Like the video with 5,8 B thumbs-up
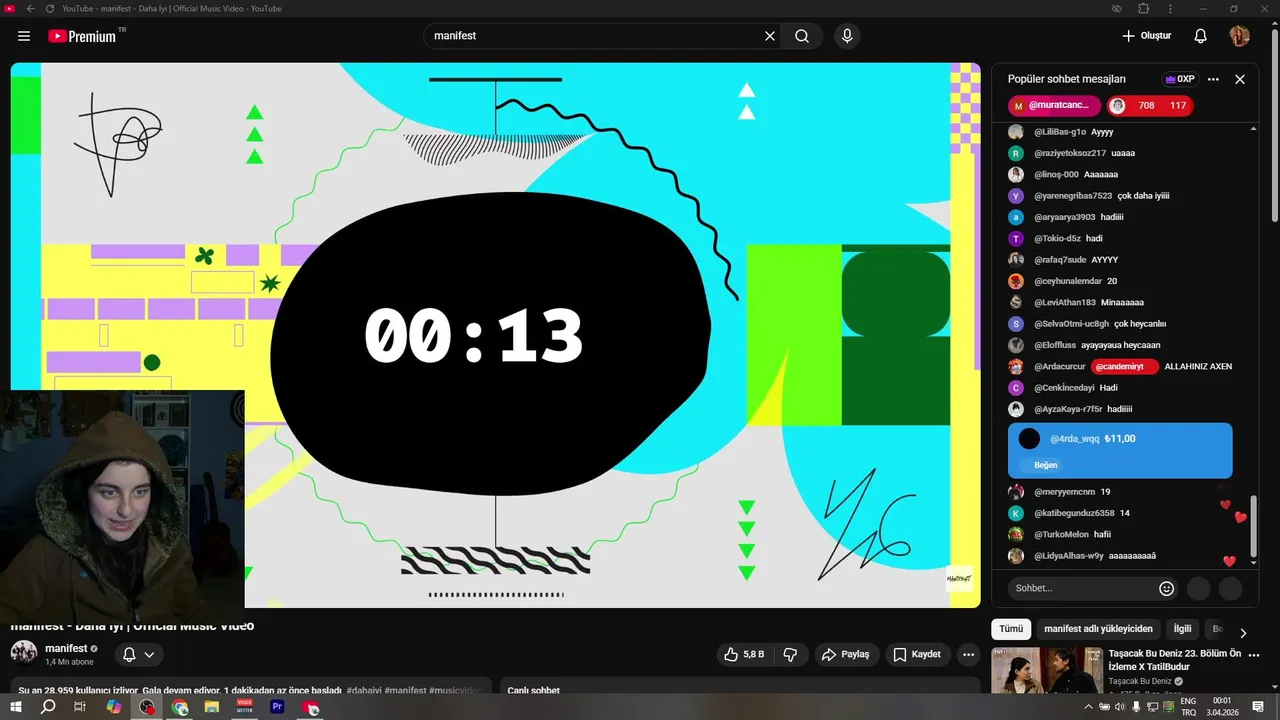The height and width of the screenshot is (720, 1280). click(744, 655)
